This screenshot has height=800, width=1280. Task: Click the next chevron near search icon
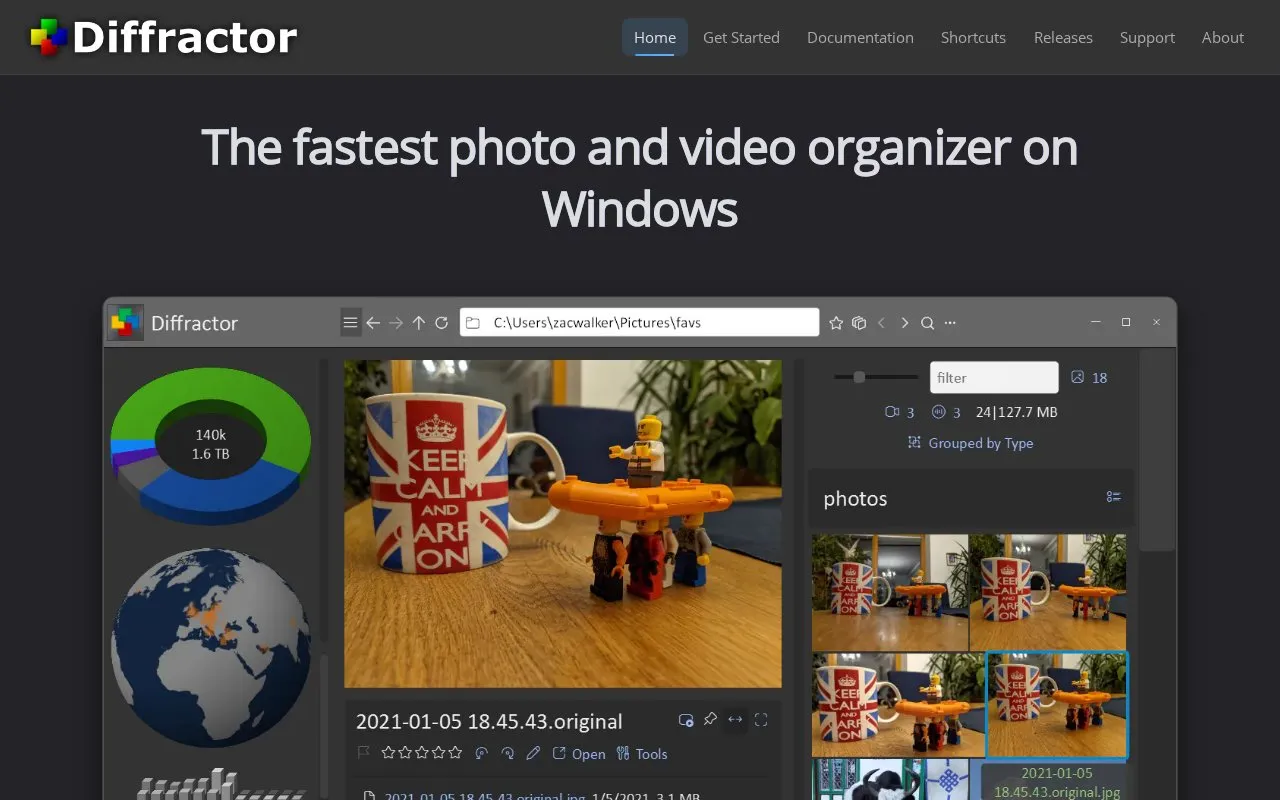click(x=905, y=323)
